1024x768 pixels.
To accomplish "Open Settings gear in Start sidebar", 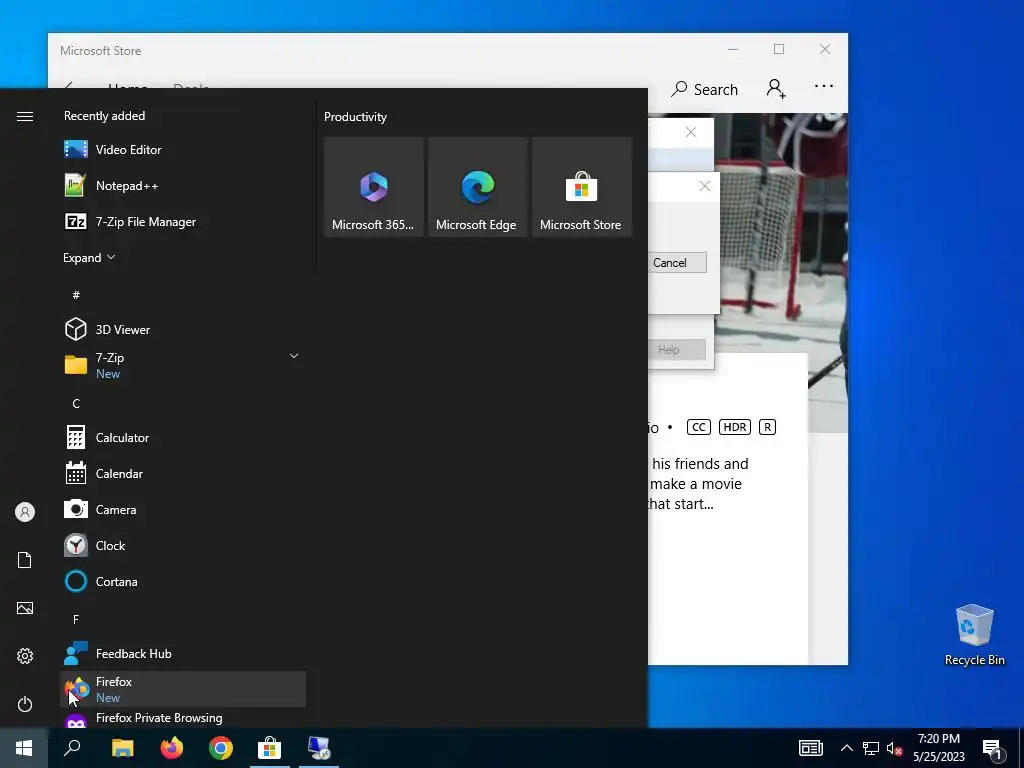I will click(x=25, y=656).
